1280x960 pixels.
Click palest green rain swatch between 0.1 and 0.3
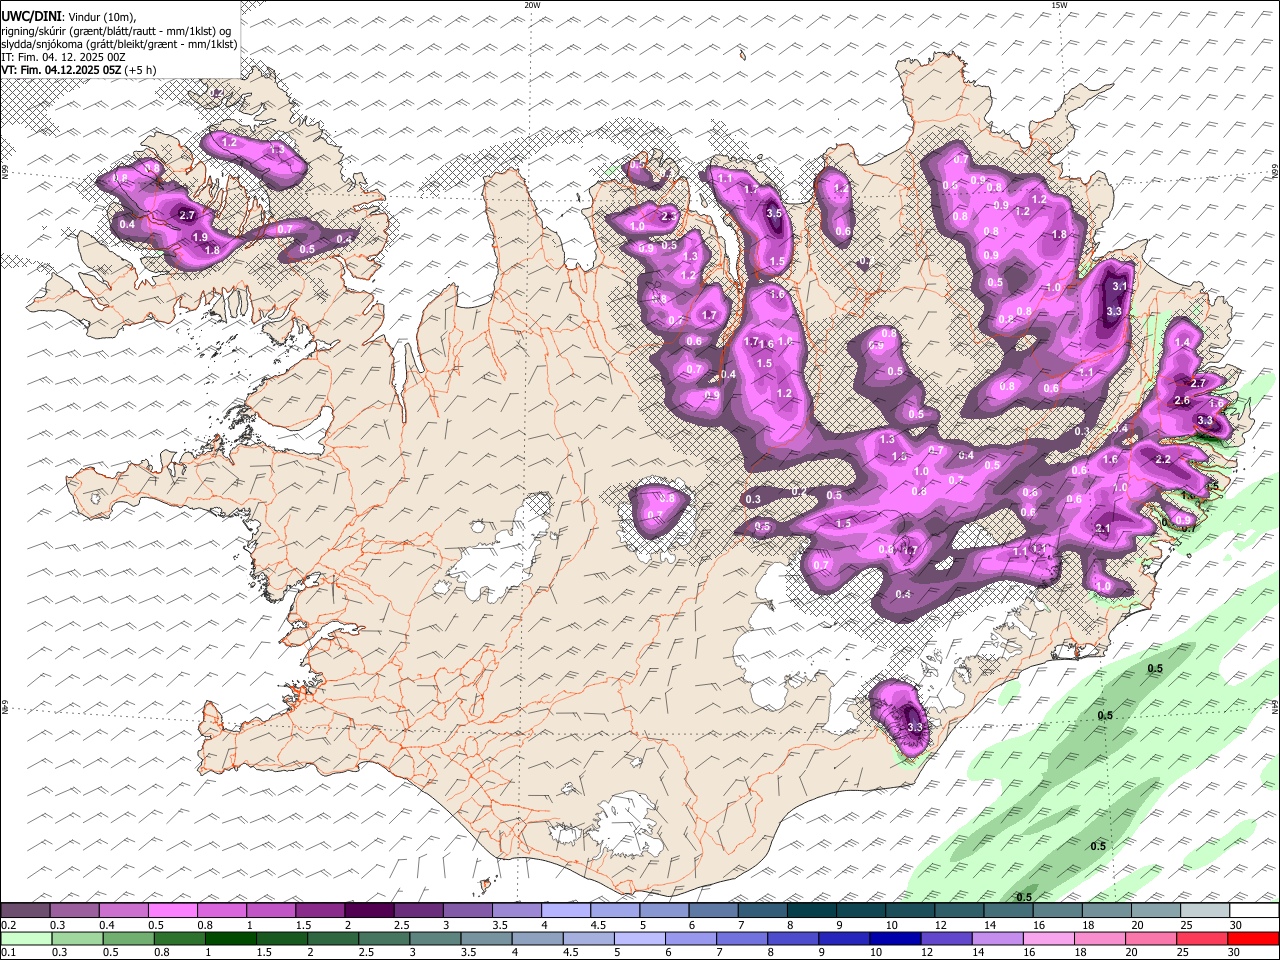click(x=26, y=938)
